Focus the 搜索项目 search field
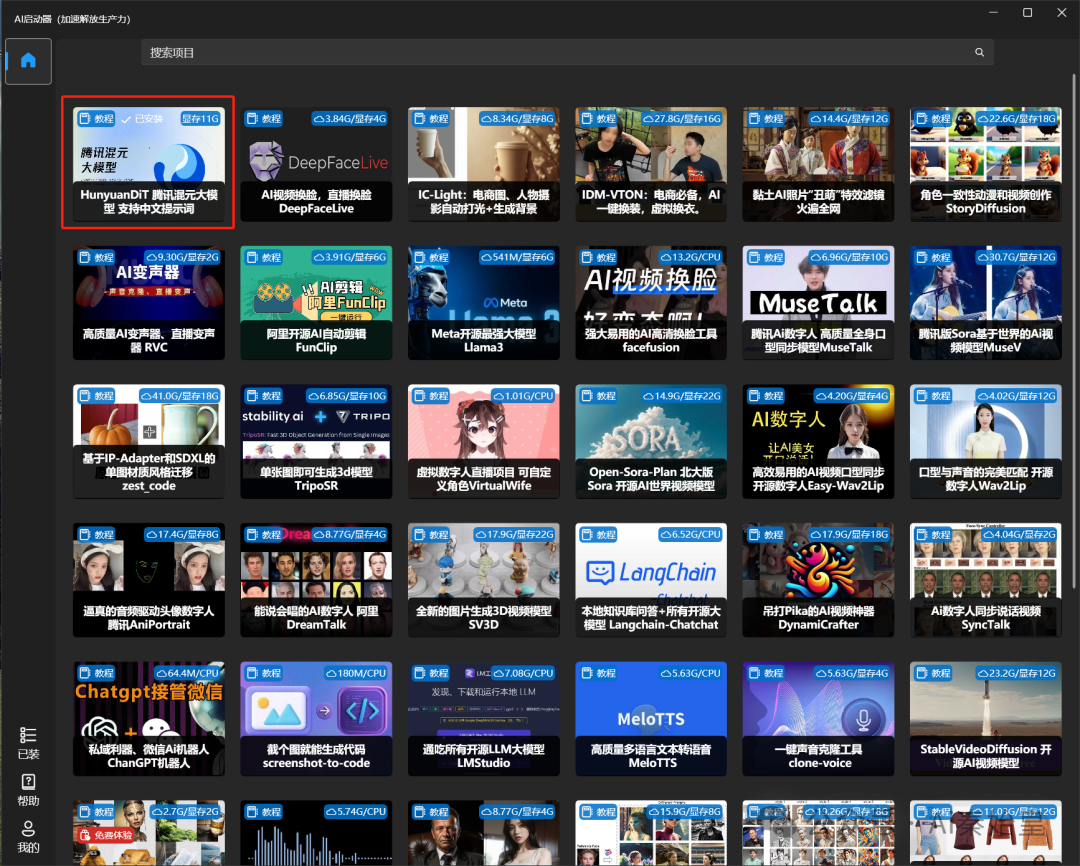This screenshot has width=1080, height=866. (567, 52)
